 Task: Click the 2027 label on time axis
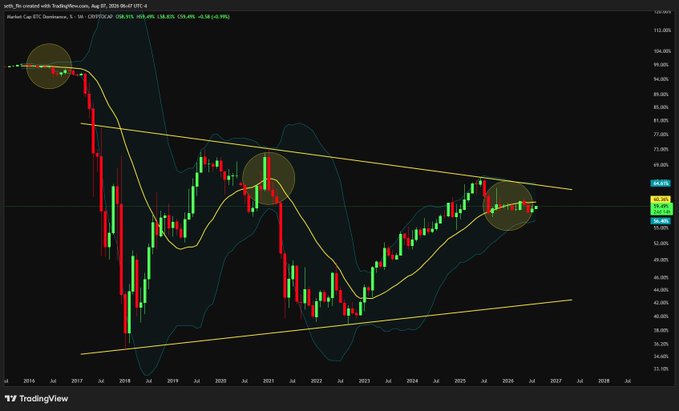556,381
